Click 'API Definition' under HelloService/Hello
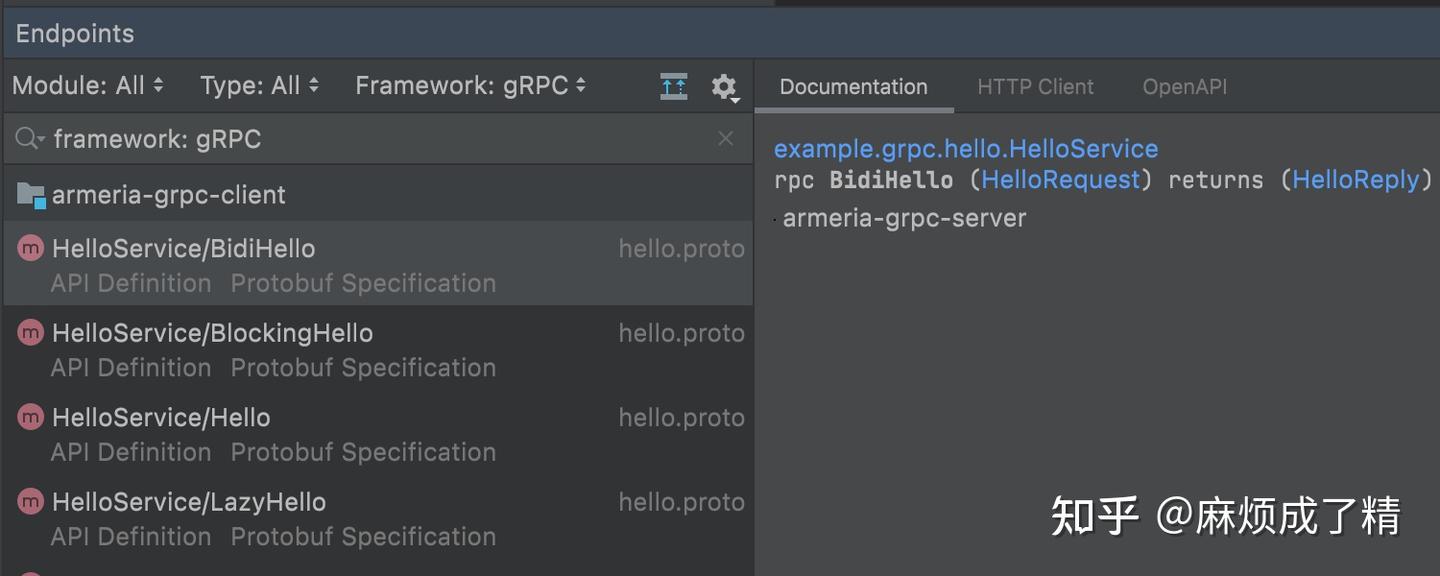The height and width of the screenshot is (576, 1440). pyautogui.click(x=131, y=452)
